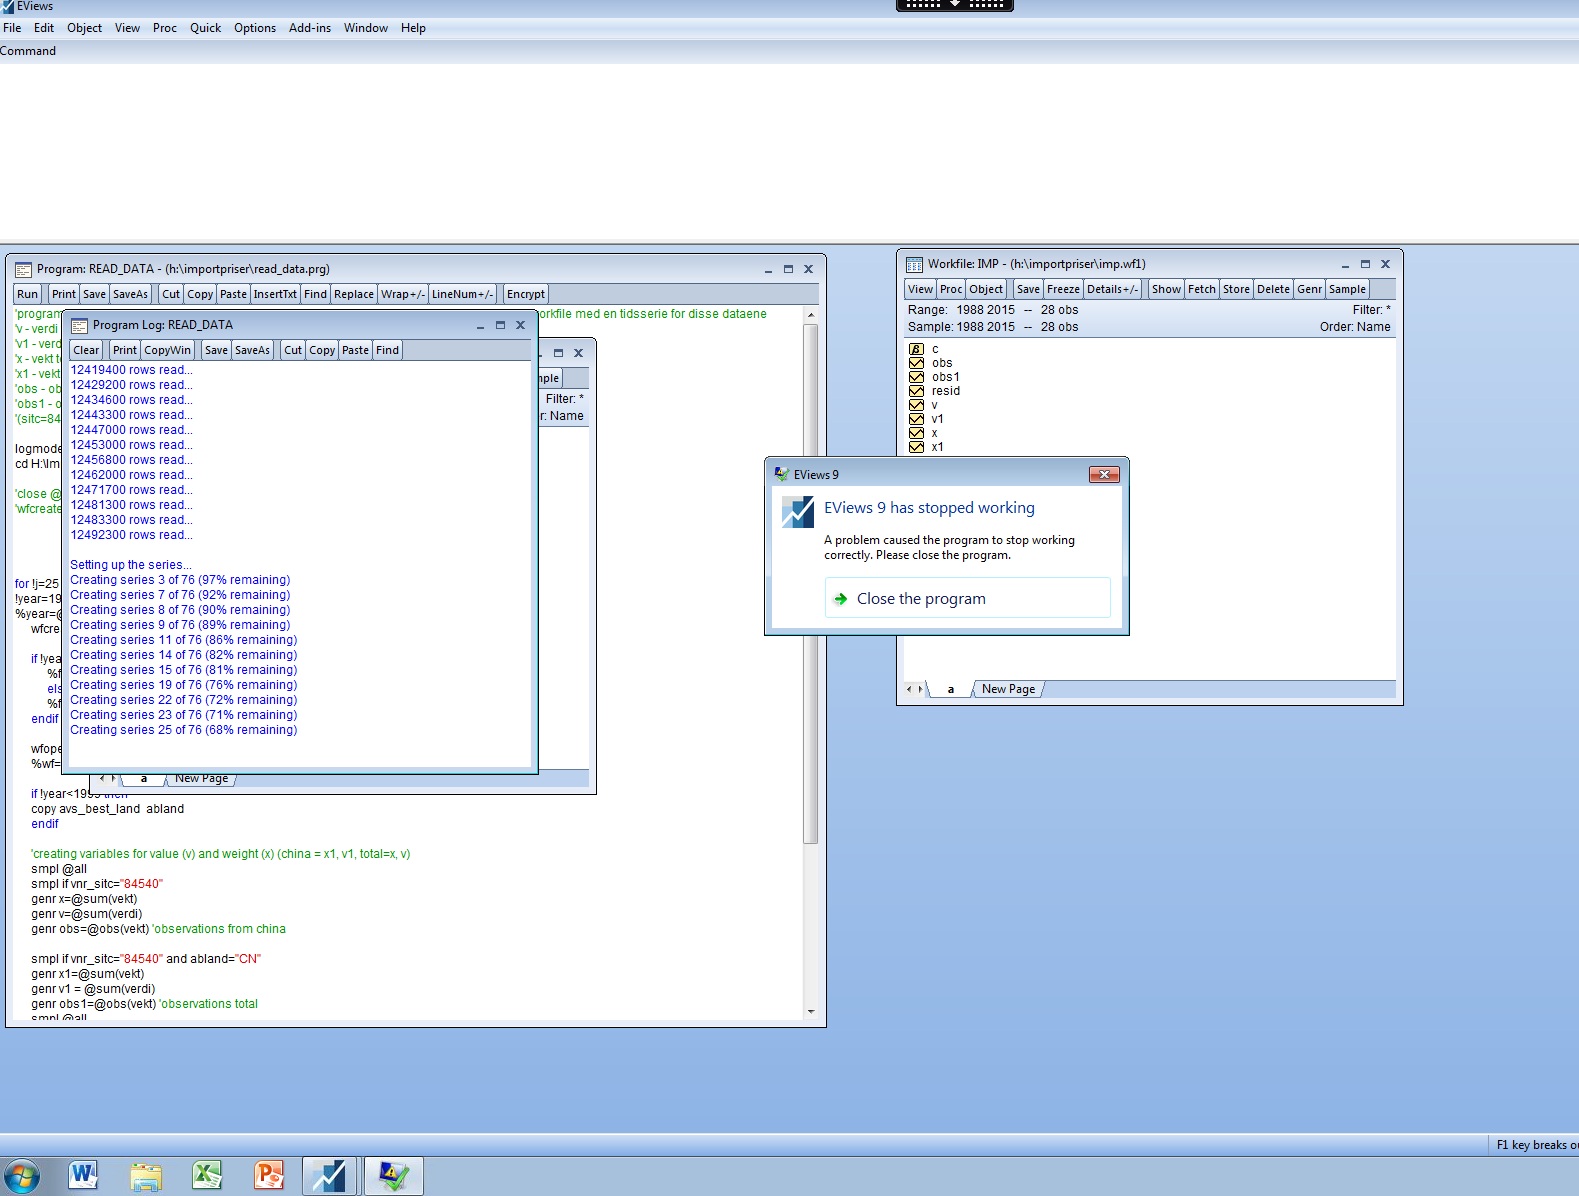This screenshot has height=1196, width=1579.
Task: Run the READ_DATA program
Action: click(x=27, y=294)
